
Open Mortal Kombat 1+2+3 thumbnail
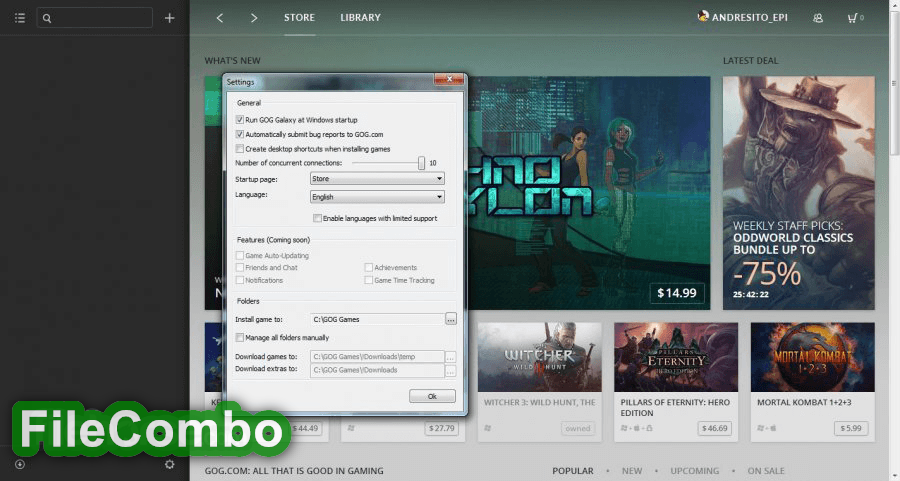coord(813,357)
